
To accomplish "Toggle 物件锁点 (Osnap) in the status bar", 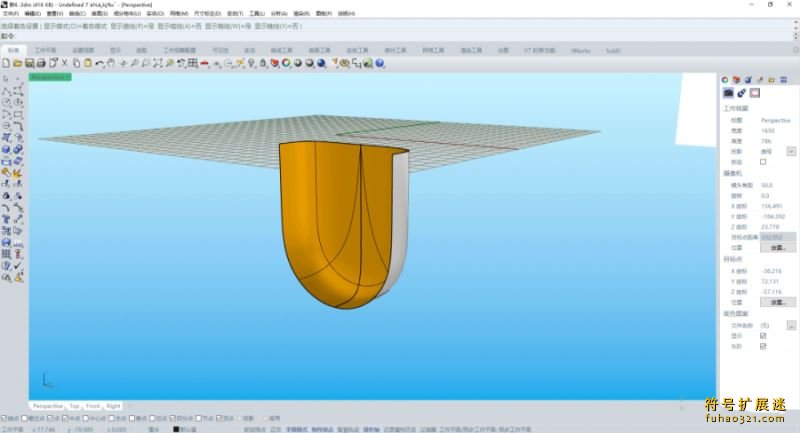I will [322, 429].
